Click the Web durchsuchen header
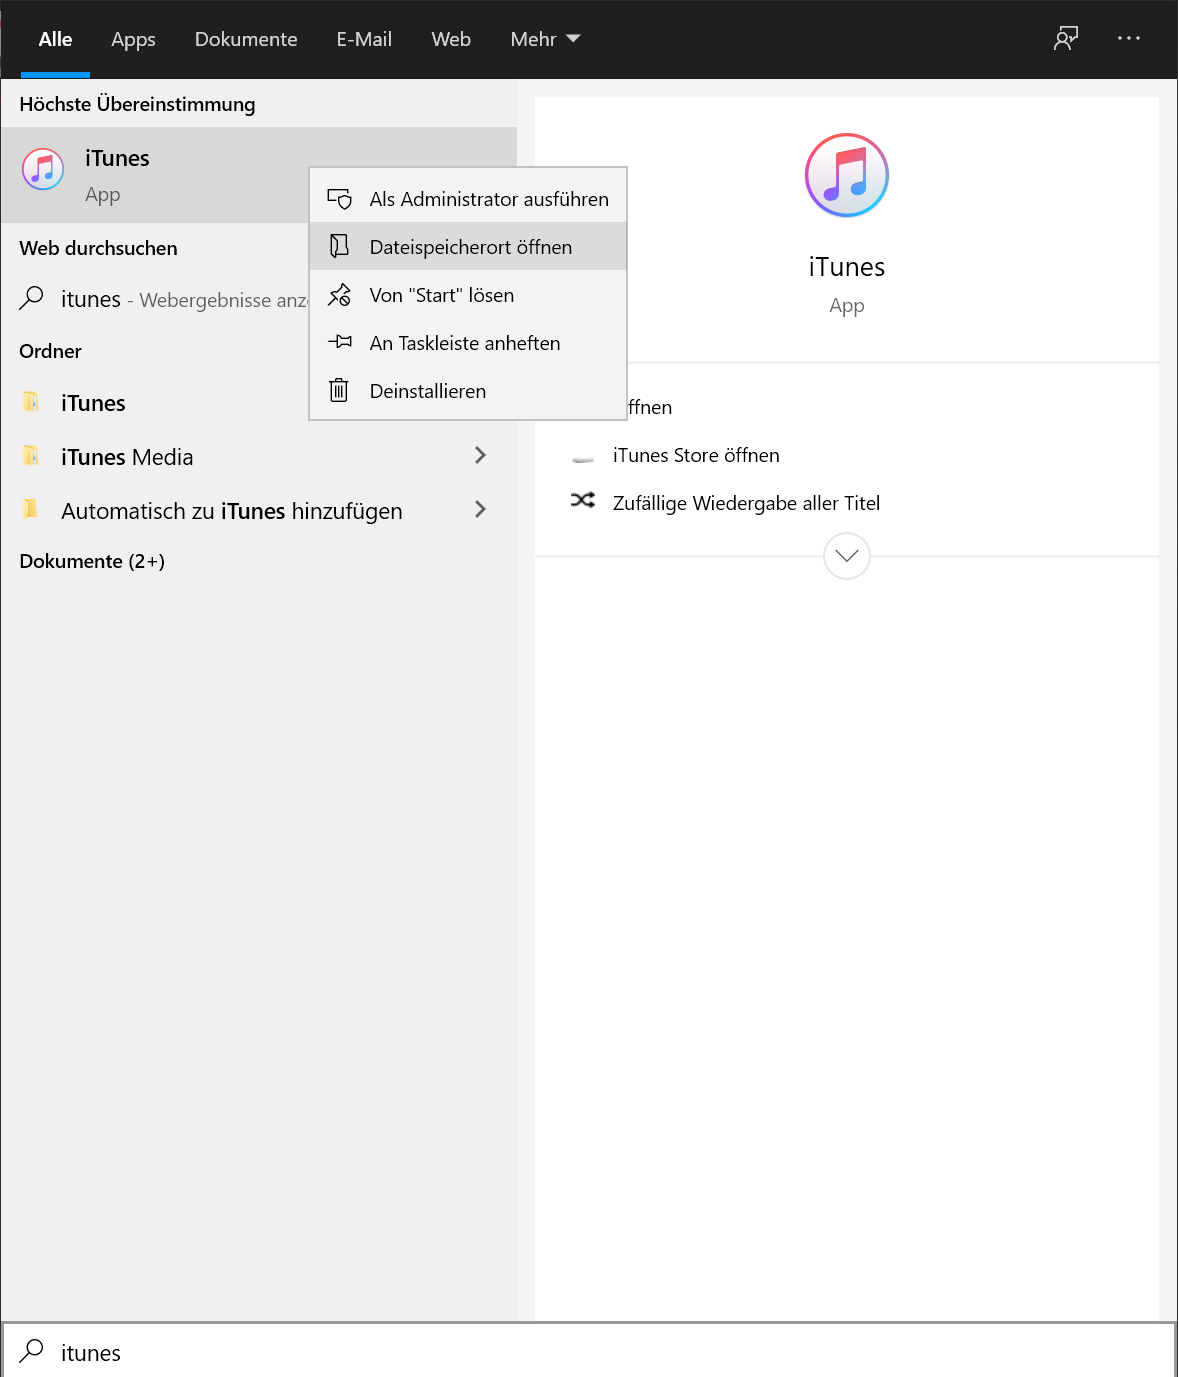Image resolution: width=1178 pixels, height=1377 pixels. coord(98,248)
